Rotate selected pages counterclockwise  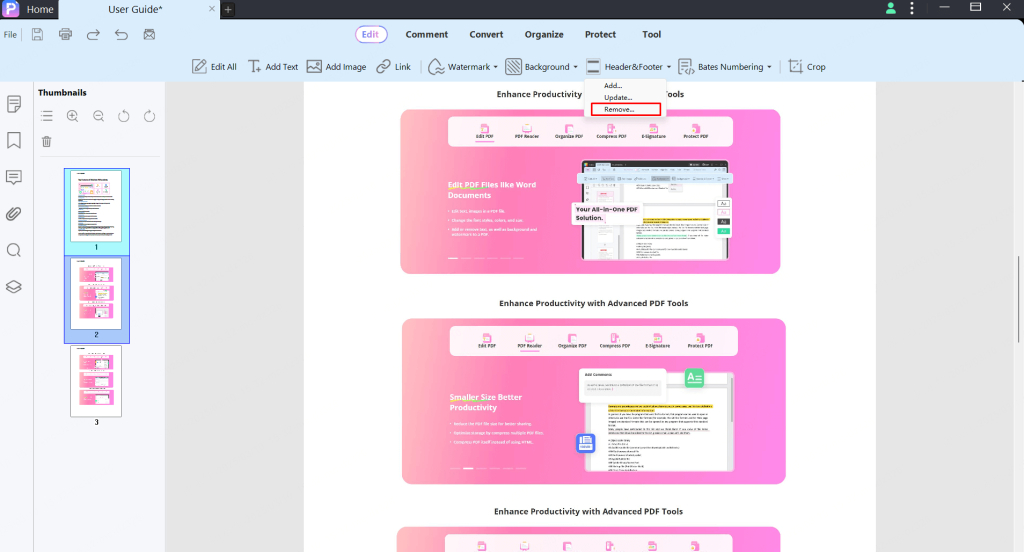(x=123, y=116)
